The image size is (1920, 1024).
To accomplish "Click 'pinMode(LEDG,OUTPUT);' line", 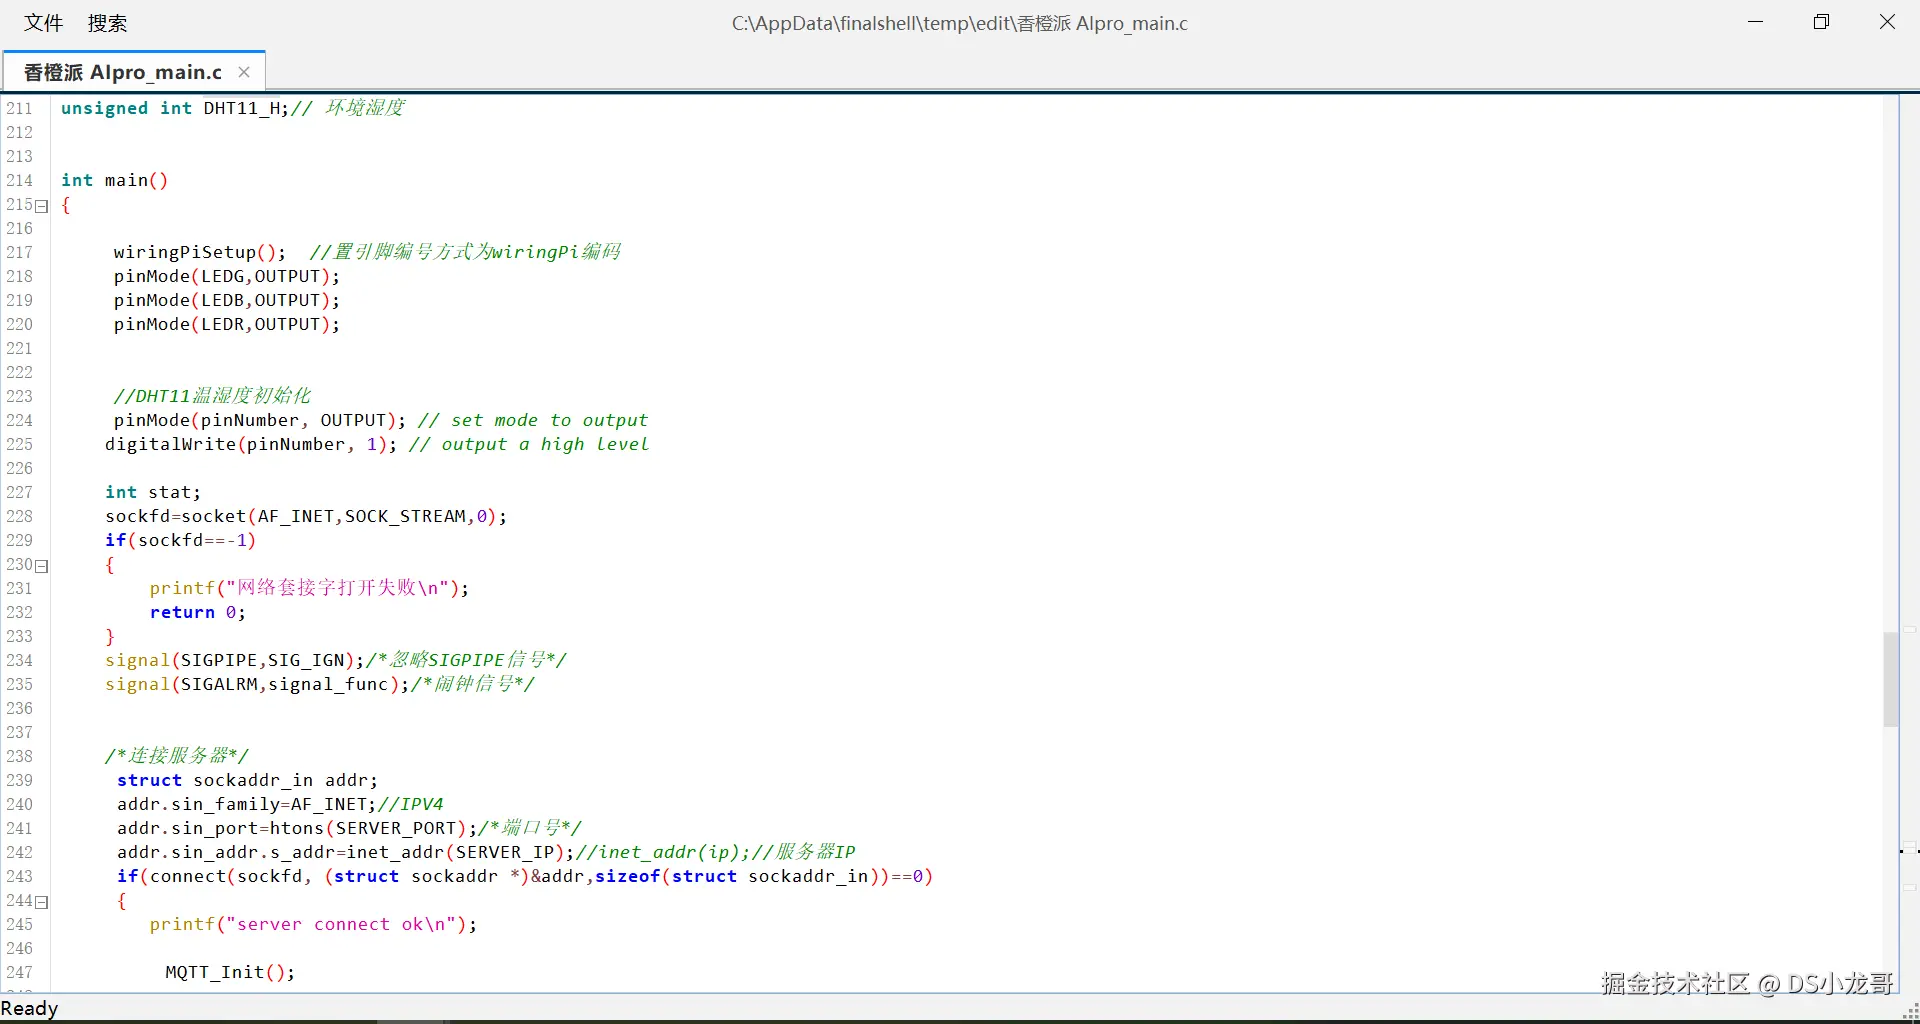I will pyautogui.click(x=227, y=276).
